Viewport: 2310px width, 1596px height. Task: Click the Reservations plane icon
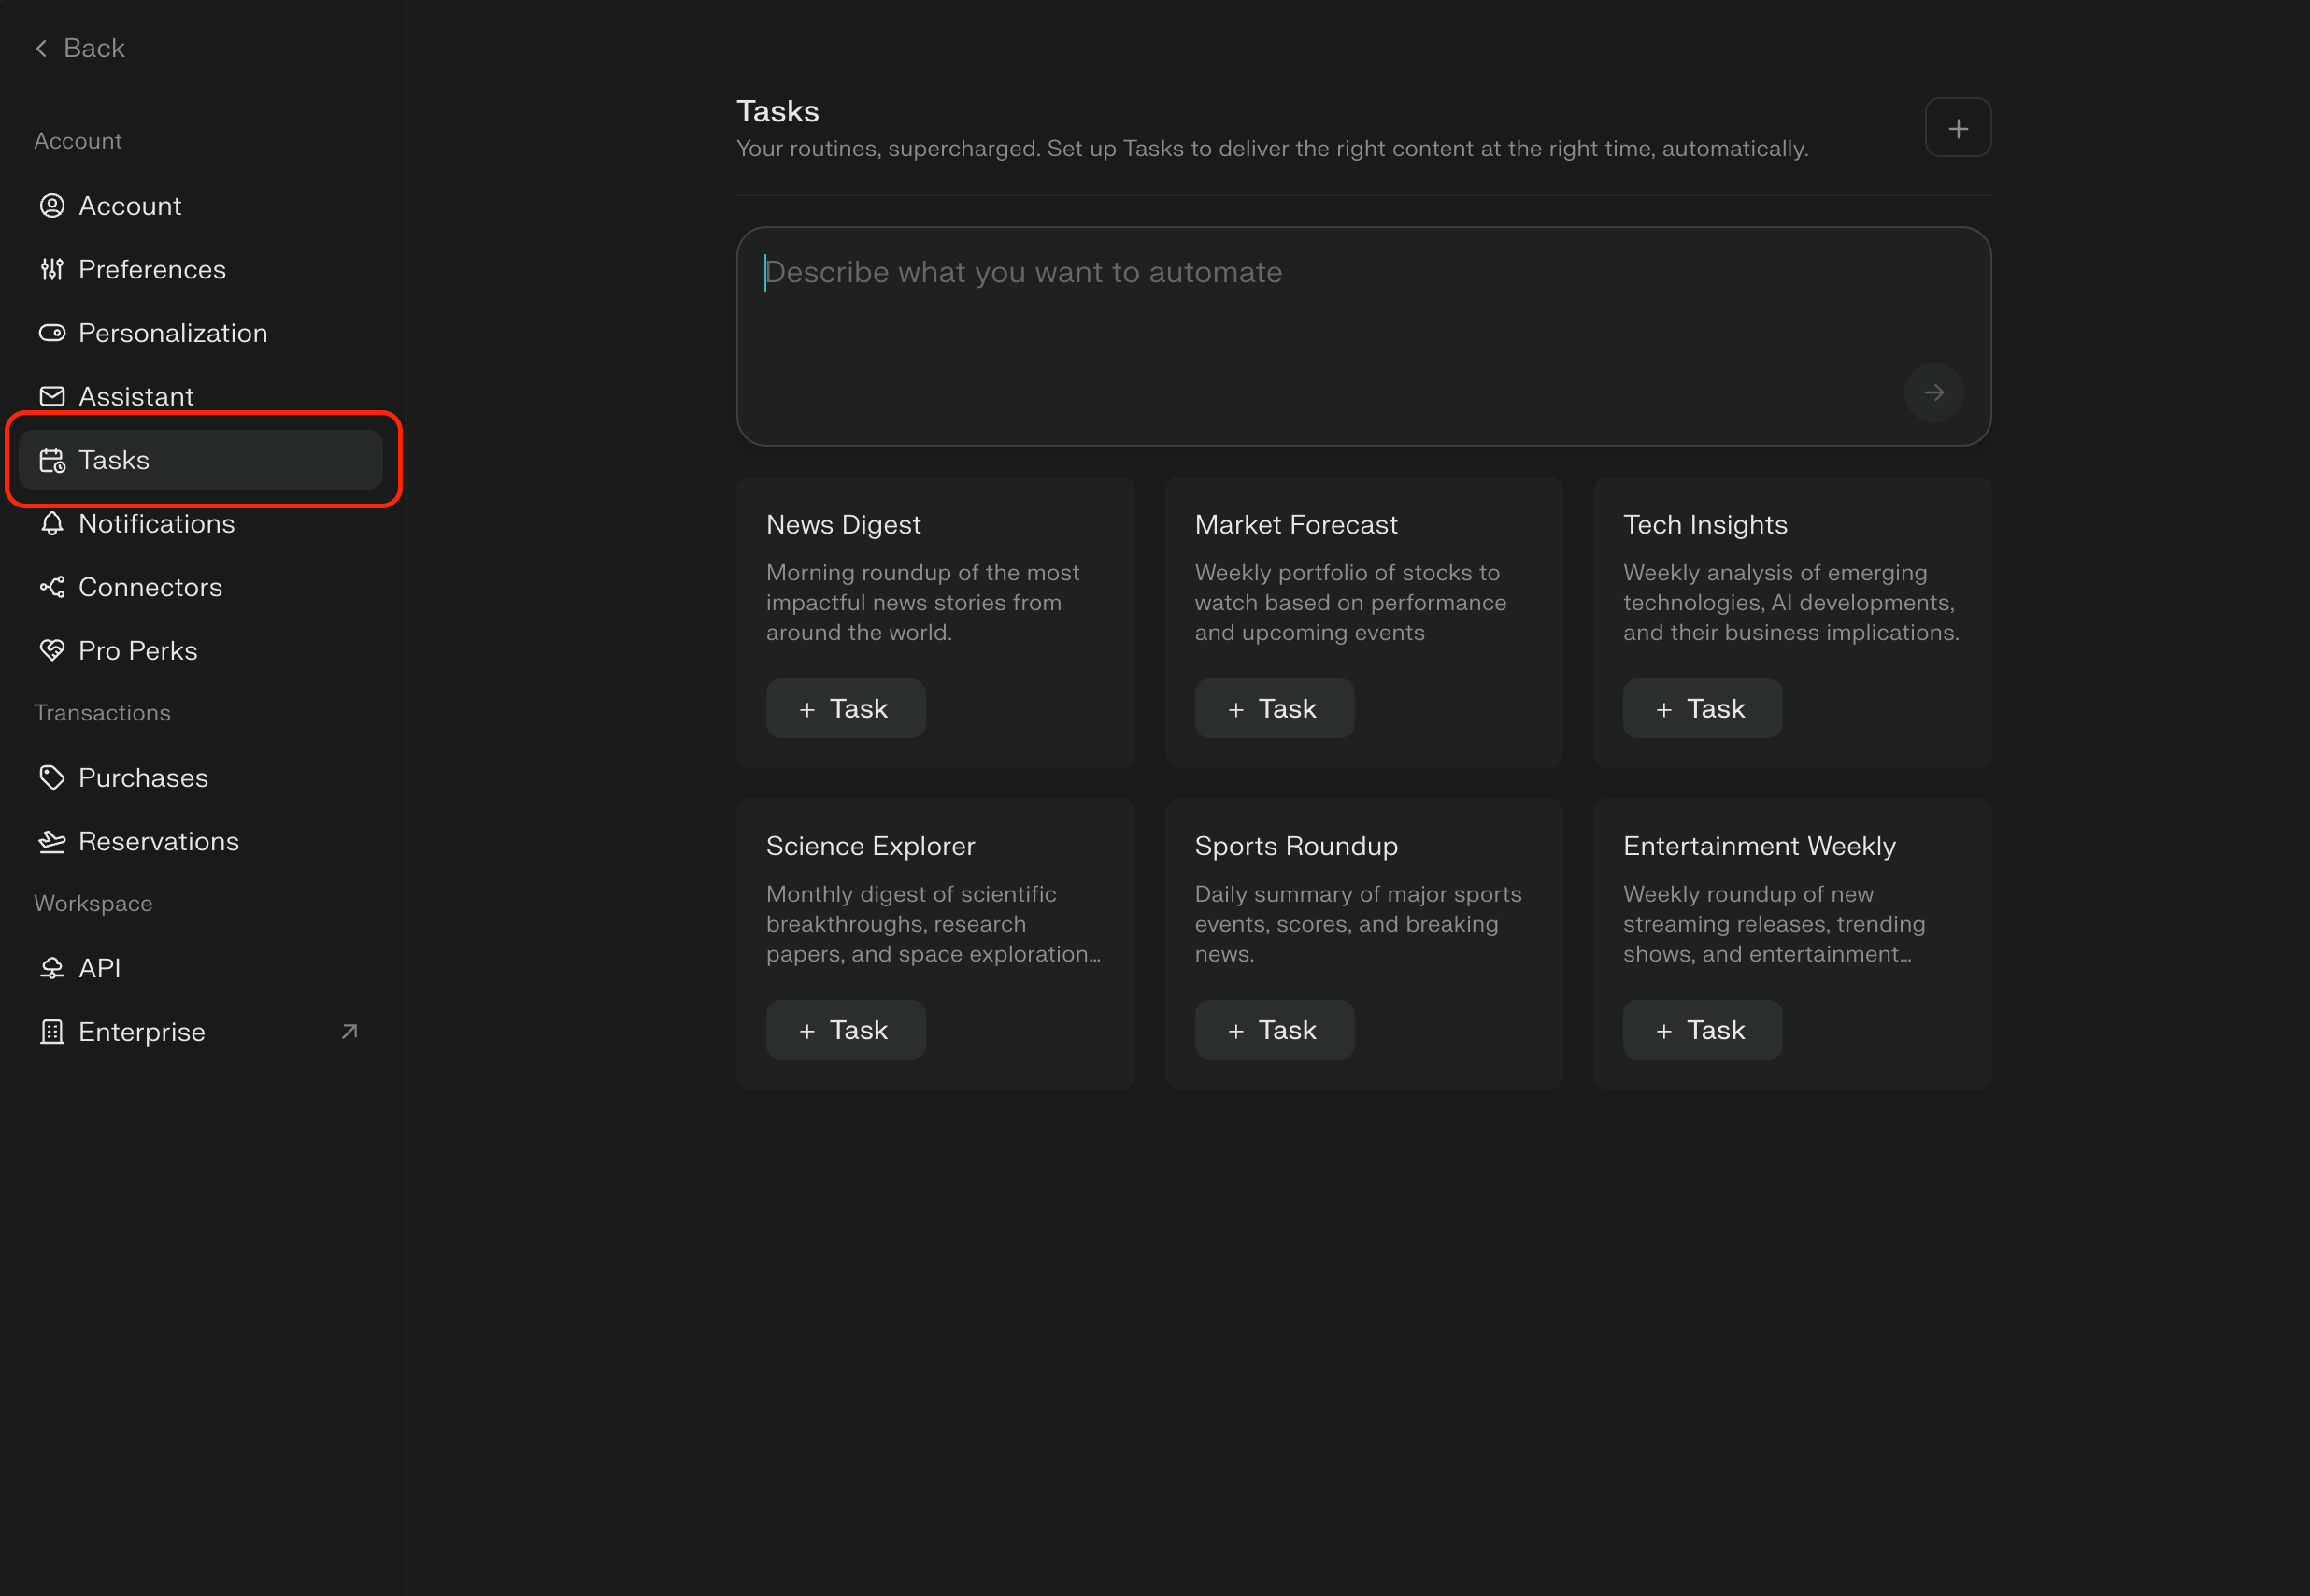coord(52,841)
